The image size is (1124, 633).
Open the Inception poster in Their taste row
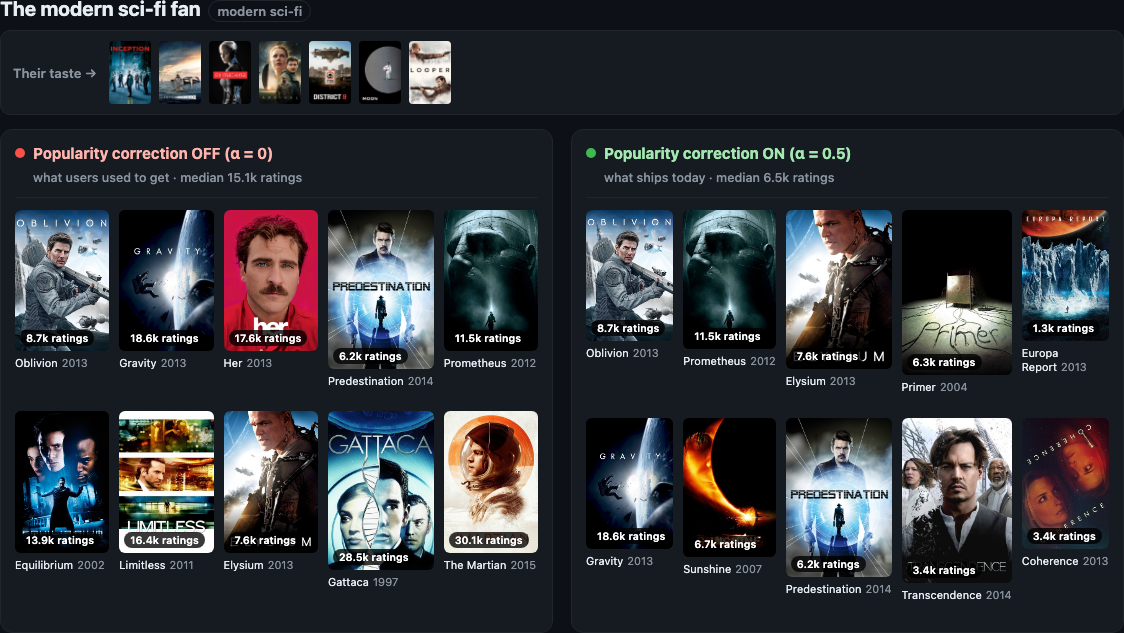130,72
